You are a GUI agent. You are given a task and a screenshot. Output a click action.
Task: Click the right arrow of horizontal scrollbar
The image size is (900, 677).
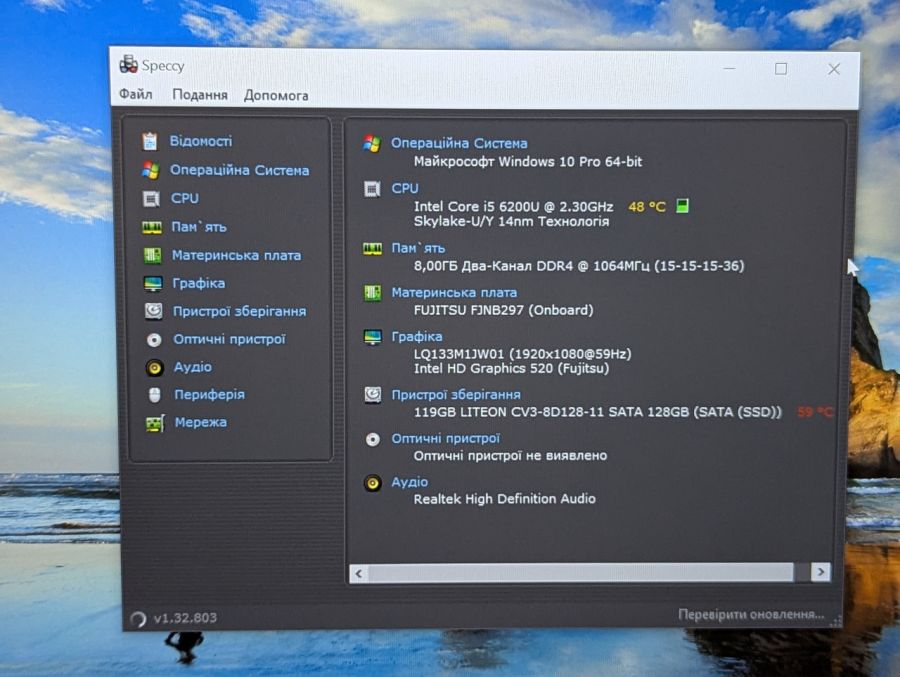[x=821, y=572]
